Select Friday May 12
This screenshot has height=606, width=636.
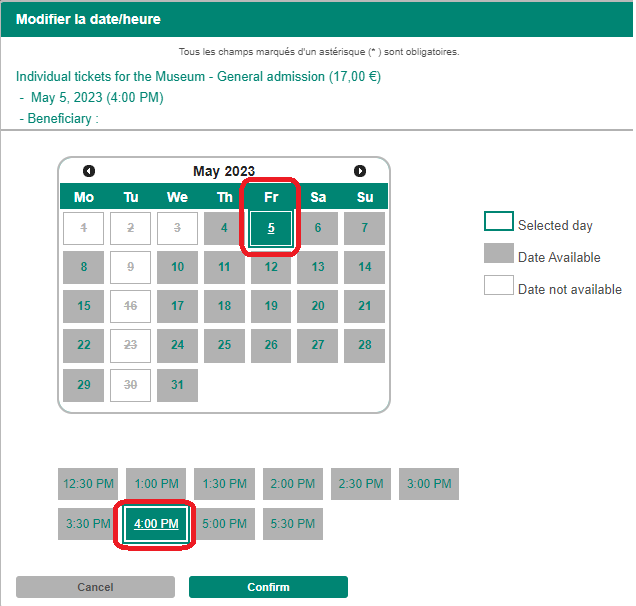[271, 267]
